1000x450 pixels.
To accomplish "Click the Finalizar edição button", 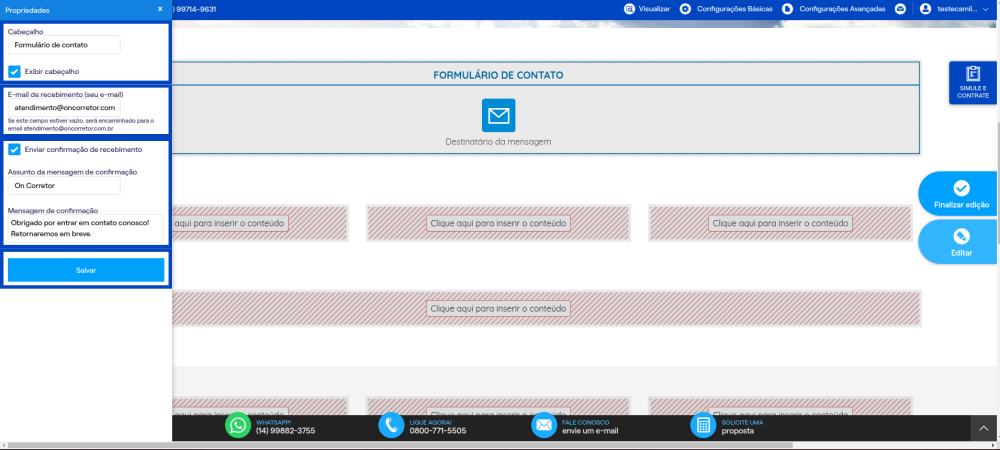I will click(x=960, y=194).
